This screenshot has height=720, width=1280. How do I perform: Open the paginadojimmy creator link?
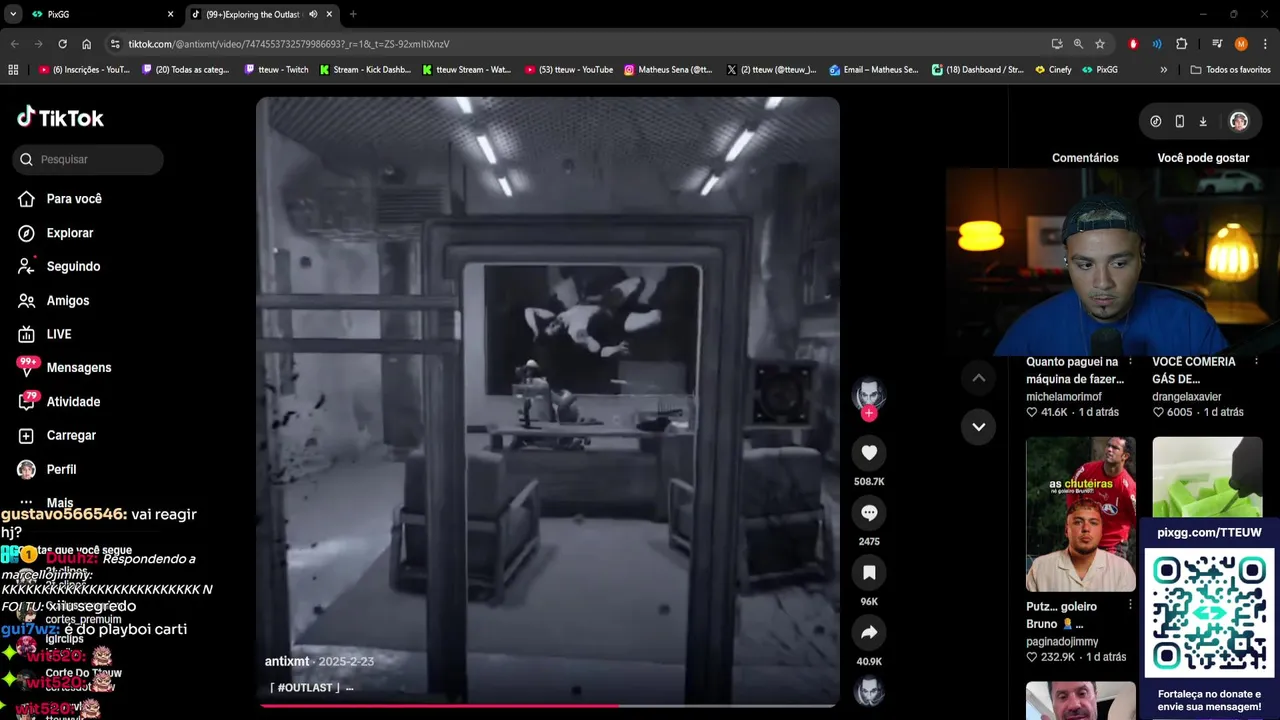click(x=1062, y=641)
